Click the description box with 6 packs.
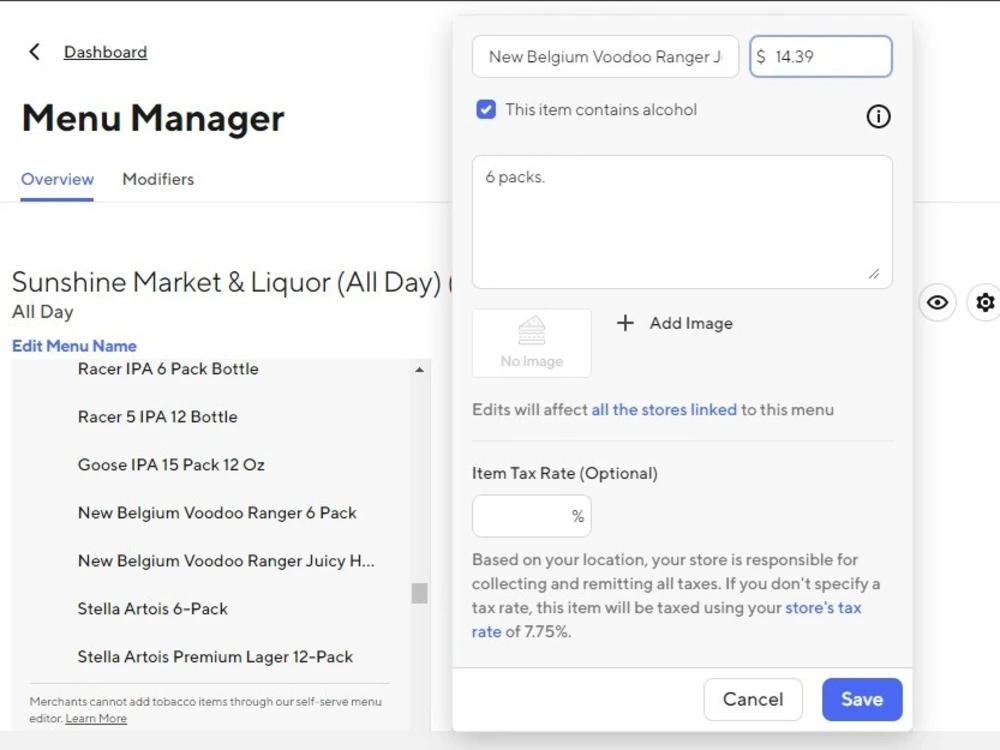 682,222
